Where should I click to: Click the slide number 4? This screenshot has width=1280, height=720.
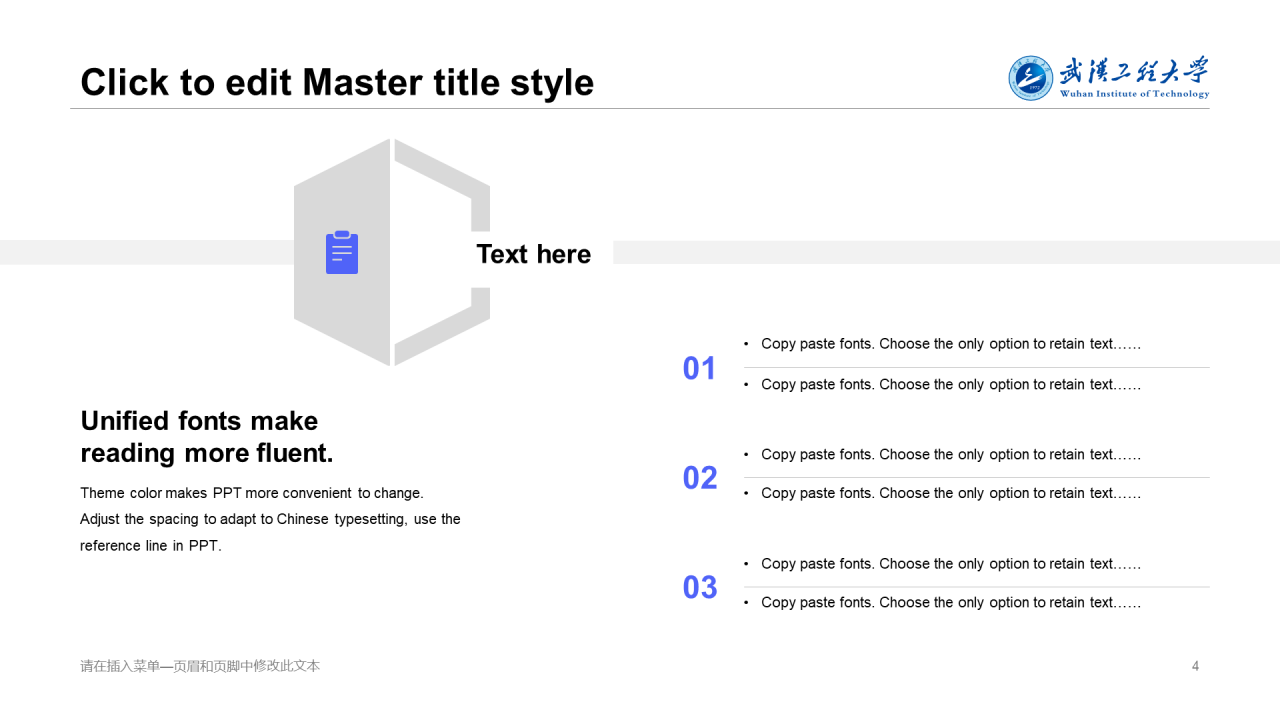pos(1195,666)
